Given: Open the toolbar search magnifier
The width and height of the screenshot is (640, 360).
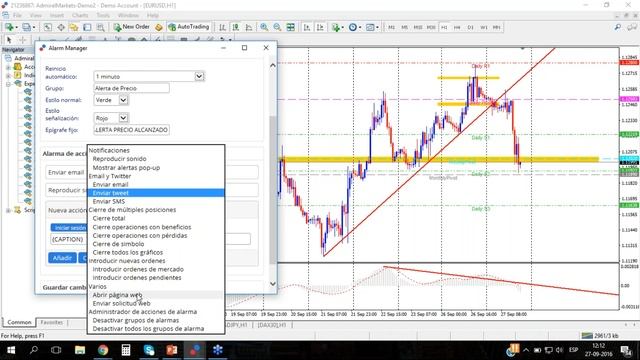Looking at the screenshot, I should [x=618, y=27].
